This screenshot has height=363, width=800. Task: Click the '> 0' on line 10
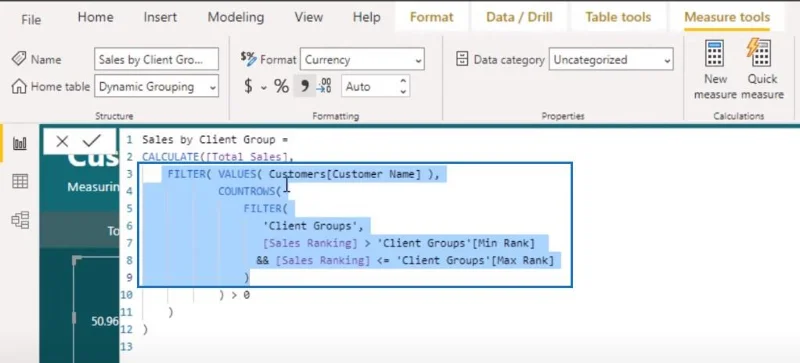(x=240, y=295)
